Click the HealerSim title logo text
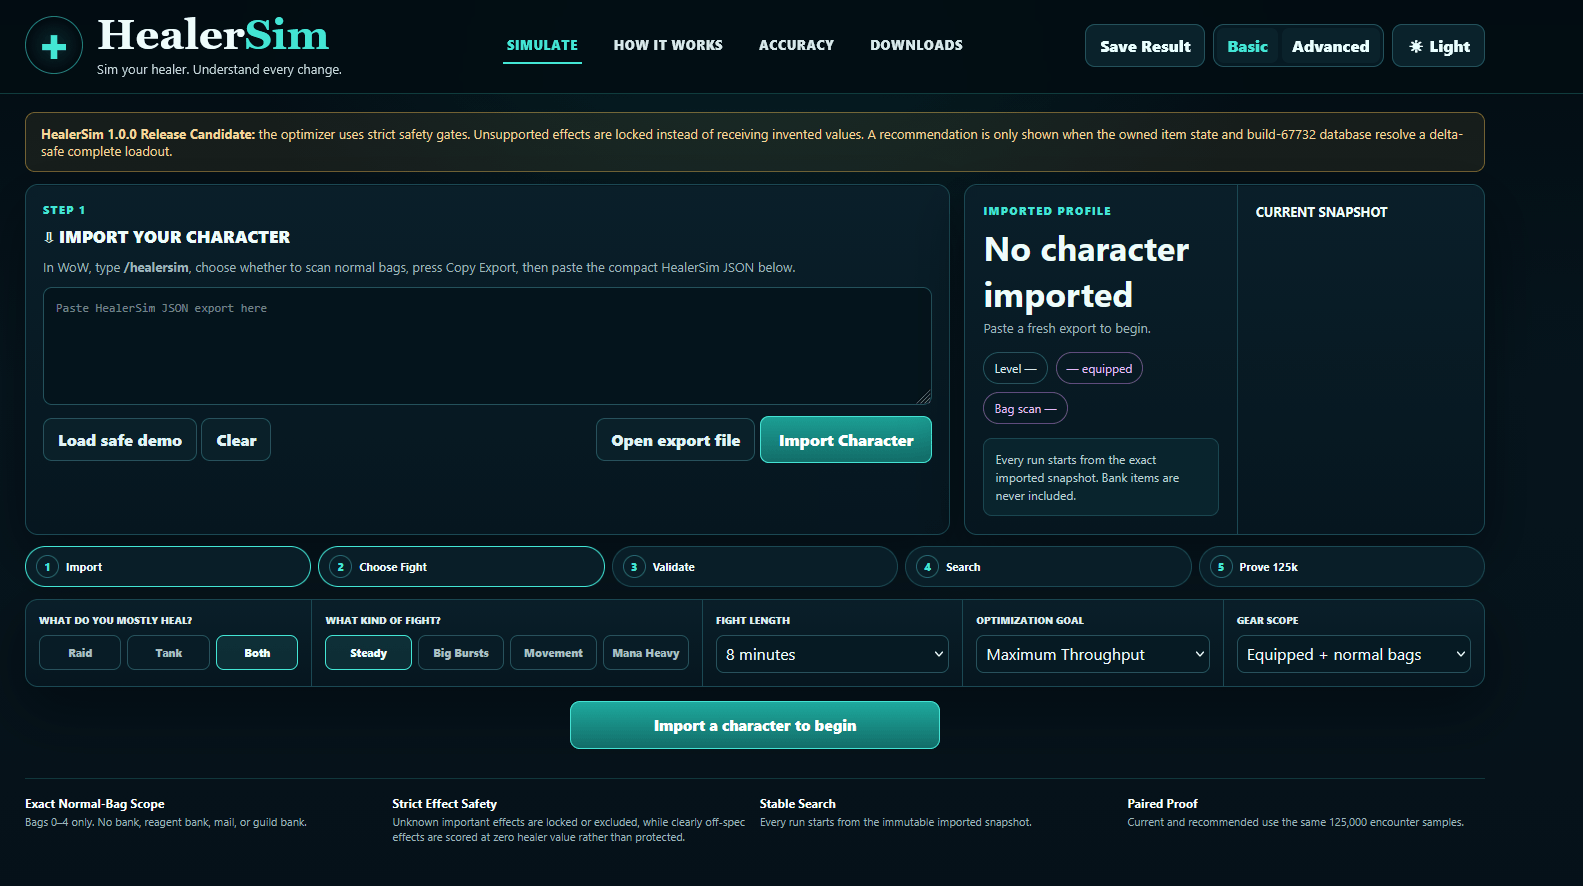 pos(213,35)
